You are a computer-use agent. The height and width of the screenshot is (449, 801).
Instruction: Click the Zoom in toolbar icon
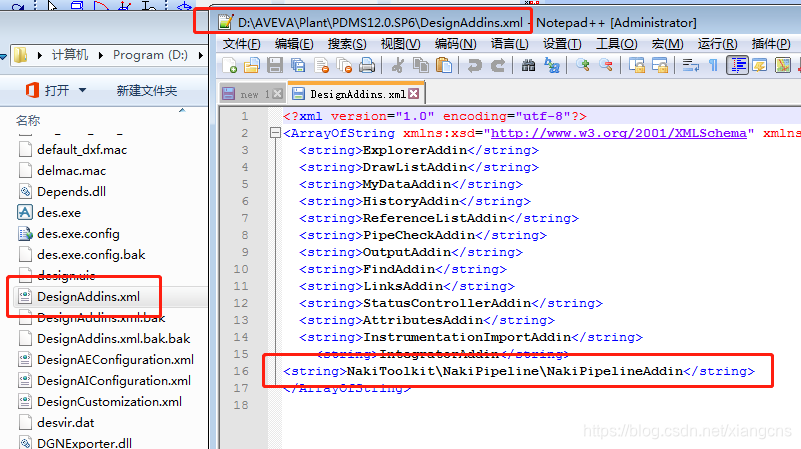[583, 66]
